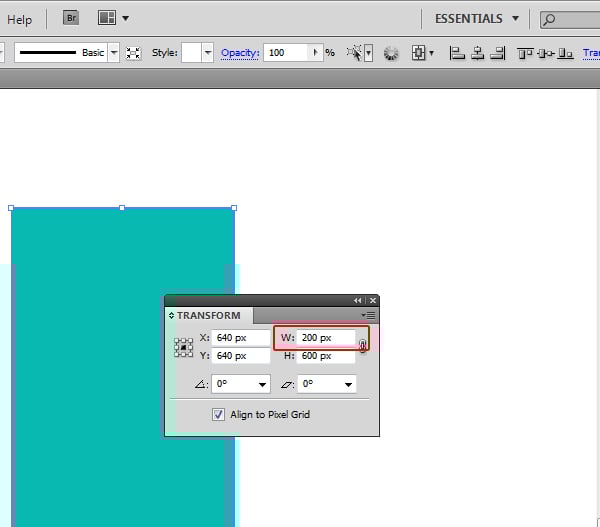The height and width of the screenshot is (527, 600).
Task: Click the horizontal align center icon
Action: (x=477, y=53)
